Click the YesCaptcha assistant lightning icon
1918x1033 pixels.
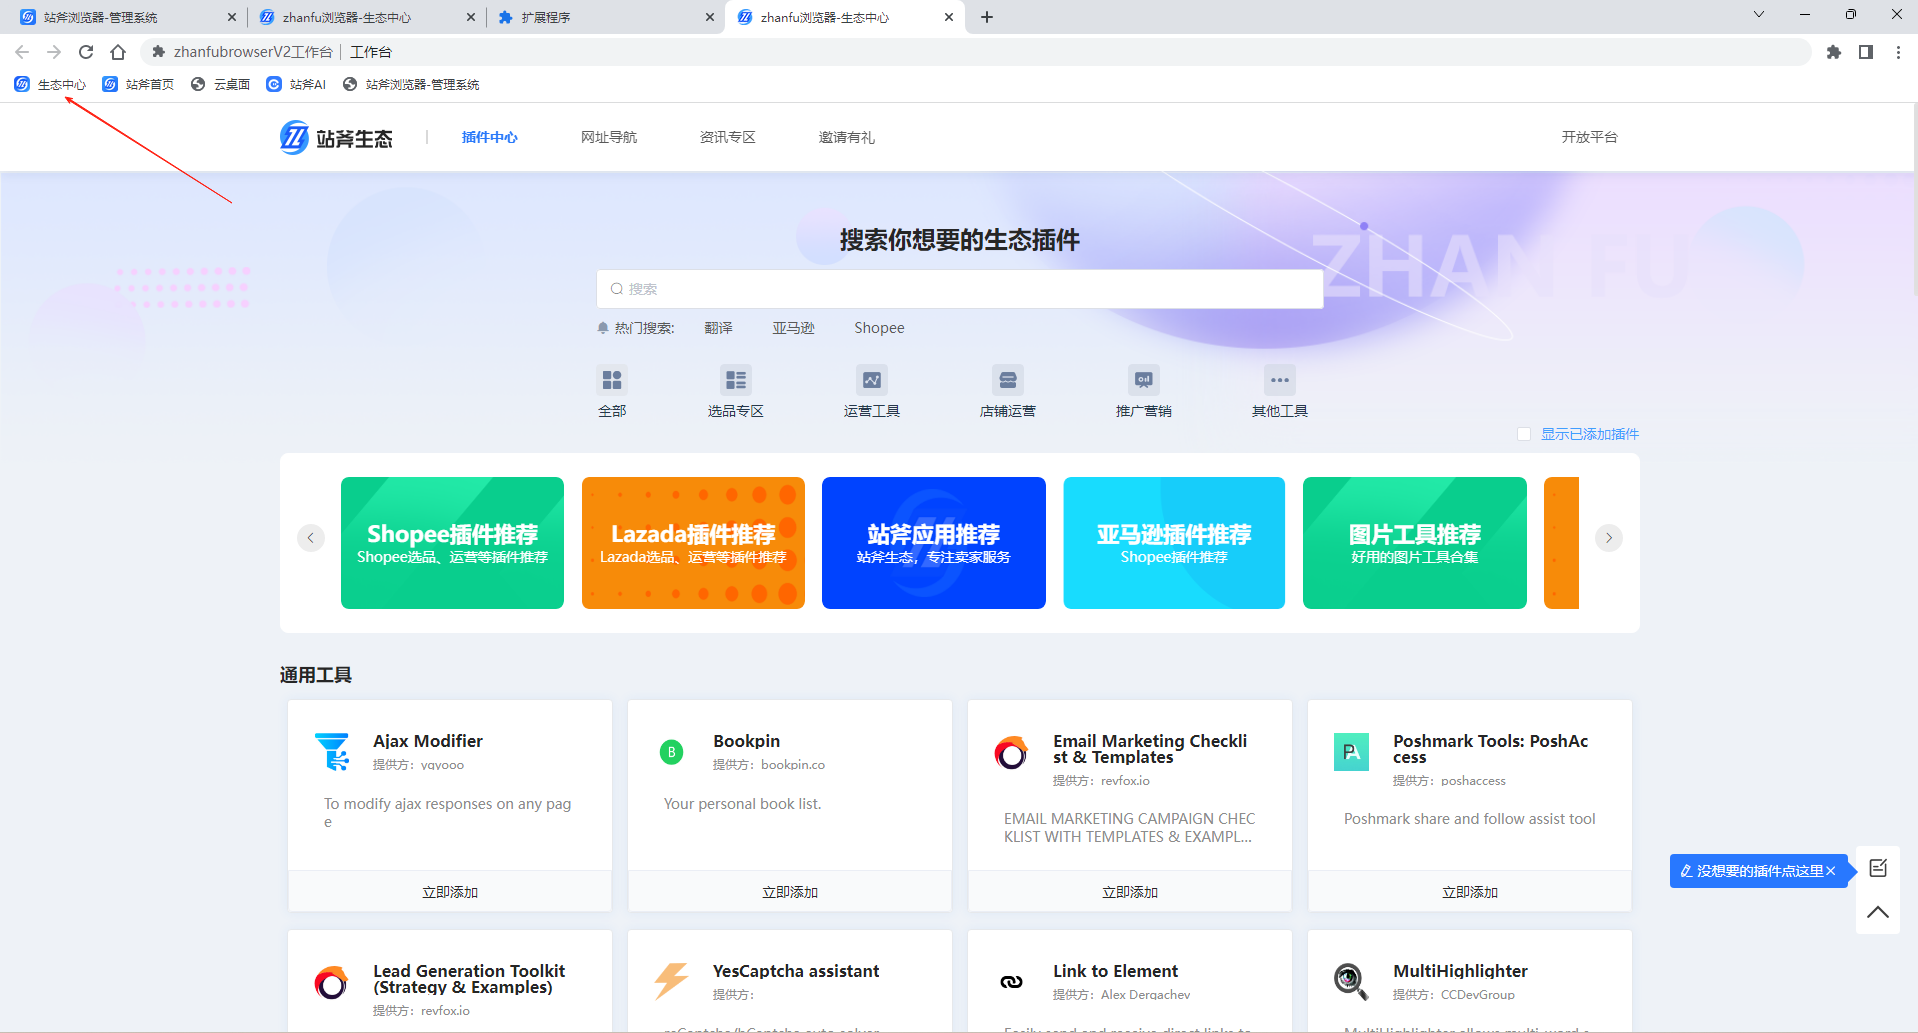(671, 981)
